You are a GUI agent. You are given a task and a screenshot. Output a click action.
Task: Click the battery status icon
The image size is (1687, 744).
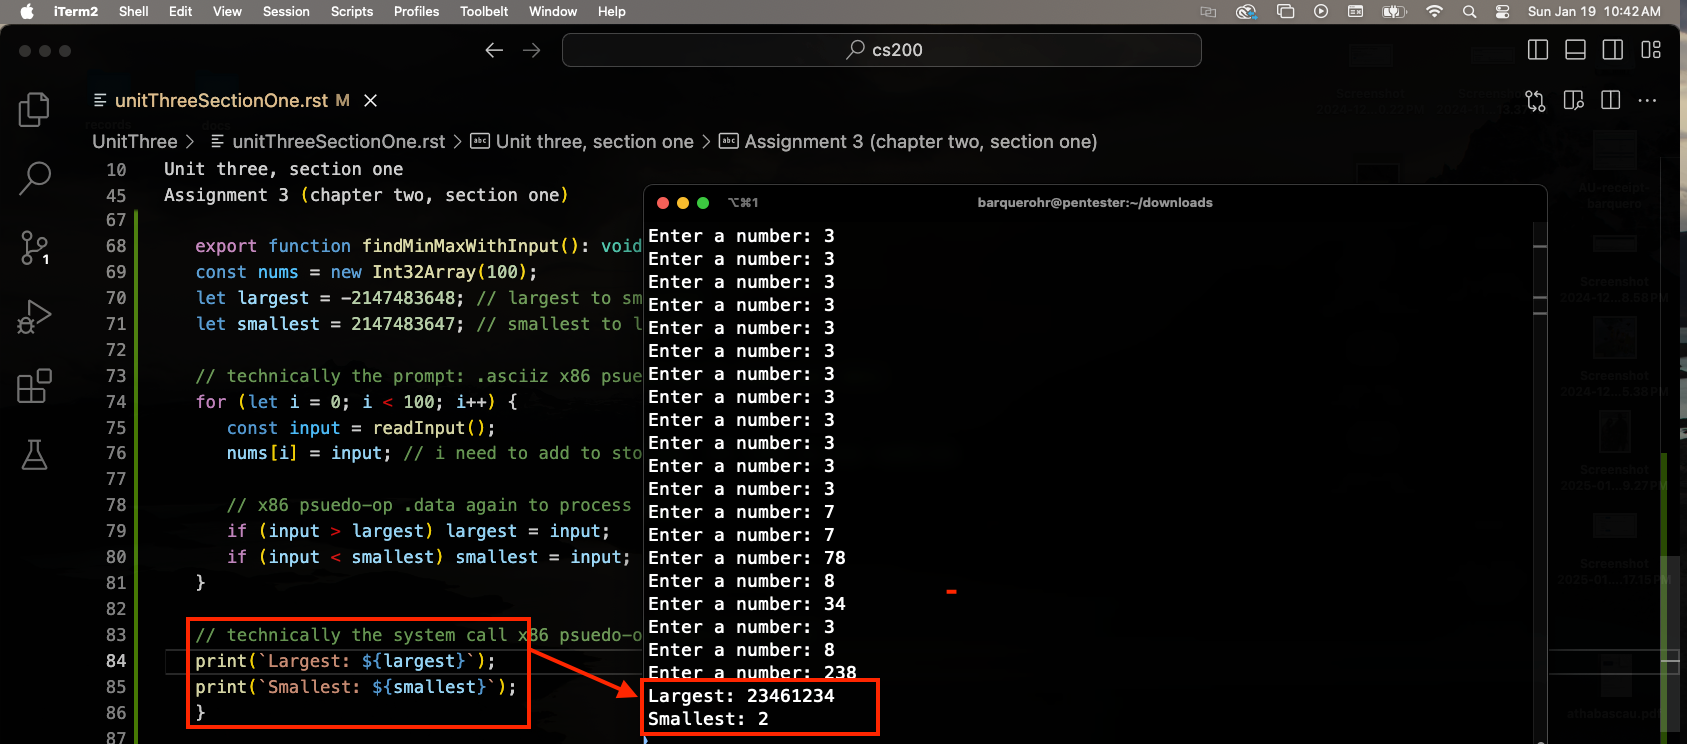[x=1394, y=12]
